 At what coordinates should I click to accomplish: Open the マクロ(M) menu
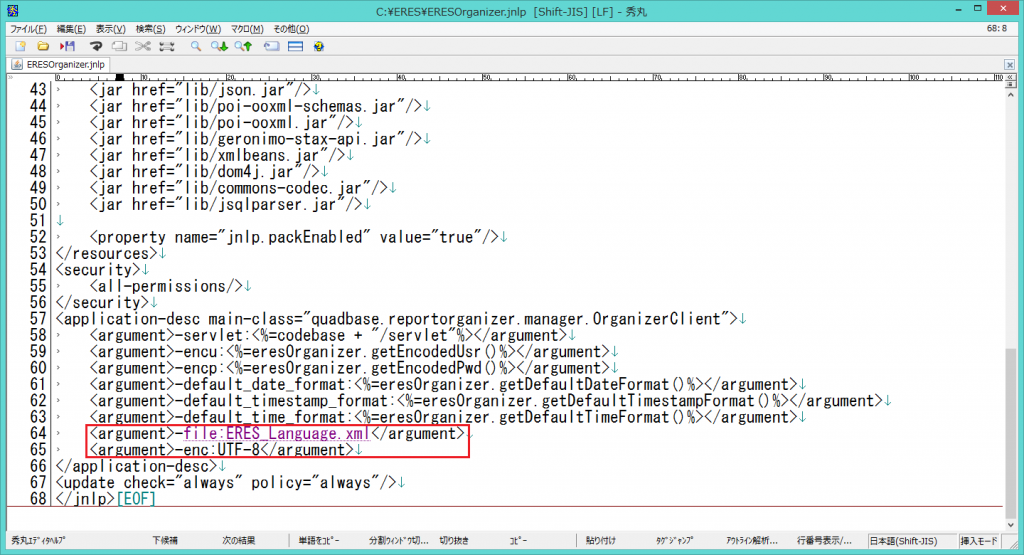pos(246,29)
